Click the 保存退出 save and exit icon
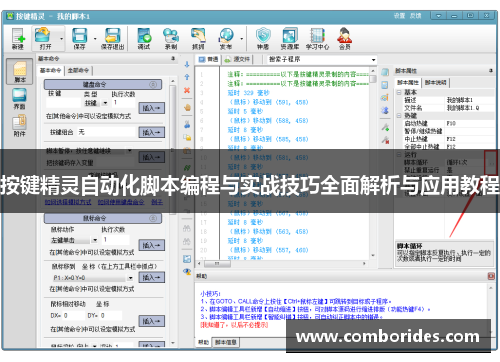The image size is (500, 362). pos(112,38)
